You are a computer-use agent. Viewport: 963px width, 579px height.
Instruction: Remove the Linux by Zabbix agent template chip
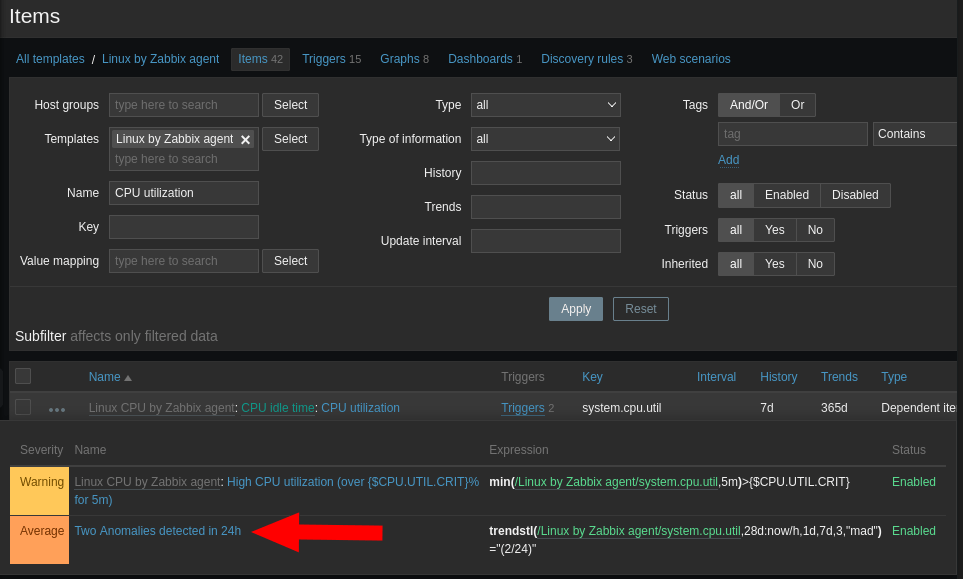click(245, 141)
